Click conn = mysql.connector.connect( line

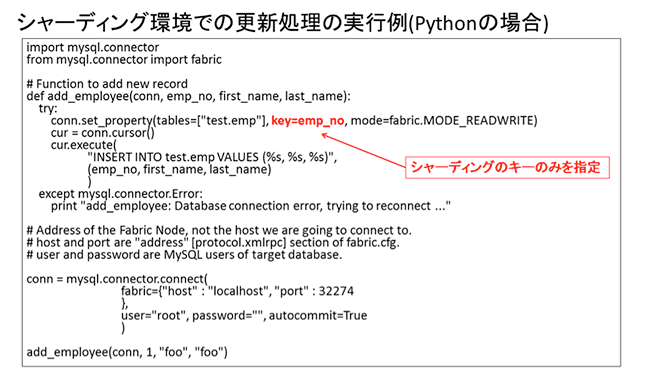coord(117,279)
